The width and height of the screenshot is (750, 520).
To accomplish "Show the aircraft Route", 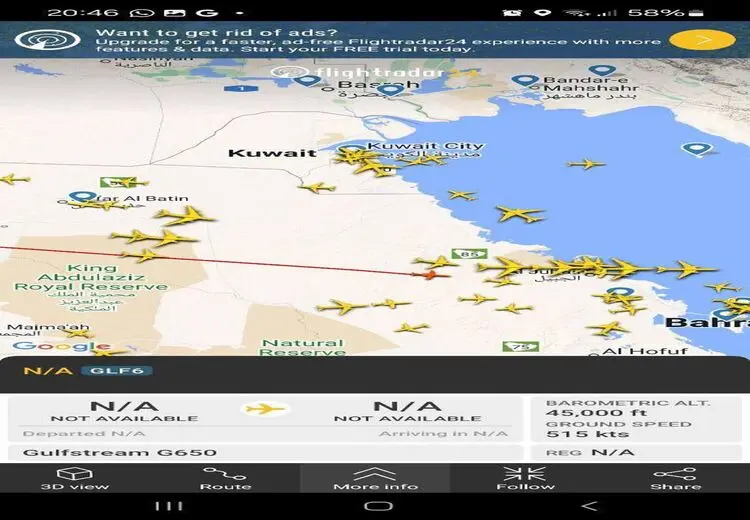I will (x=225, y=478).
